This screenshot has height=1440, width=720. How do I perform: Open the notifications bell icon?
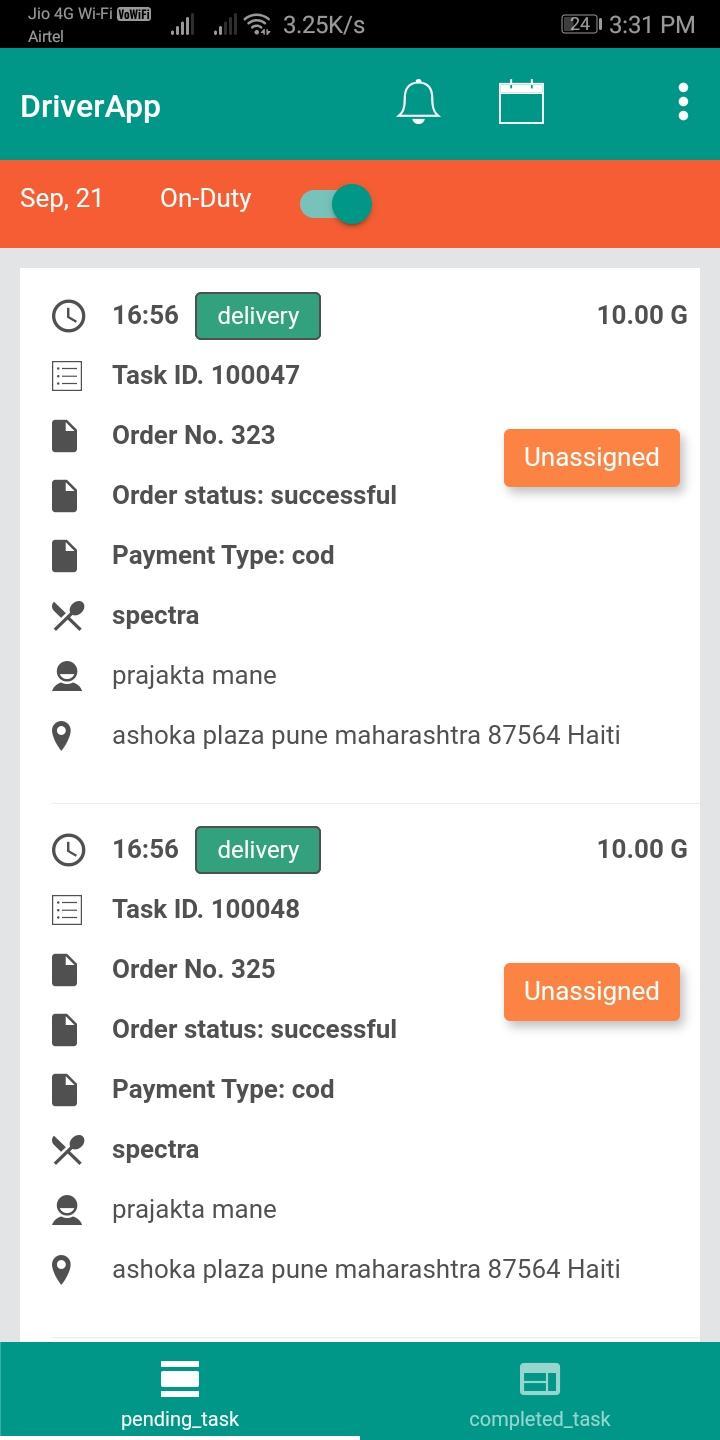tap(418, 102)
